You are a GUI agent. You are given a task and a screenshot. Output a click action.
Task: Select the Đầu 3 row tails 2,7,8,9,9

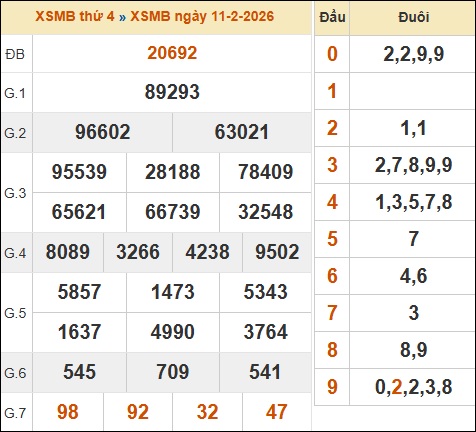(414, 165)
